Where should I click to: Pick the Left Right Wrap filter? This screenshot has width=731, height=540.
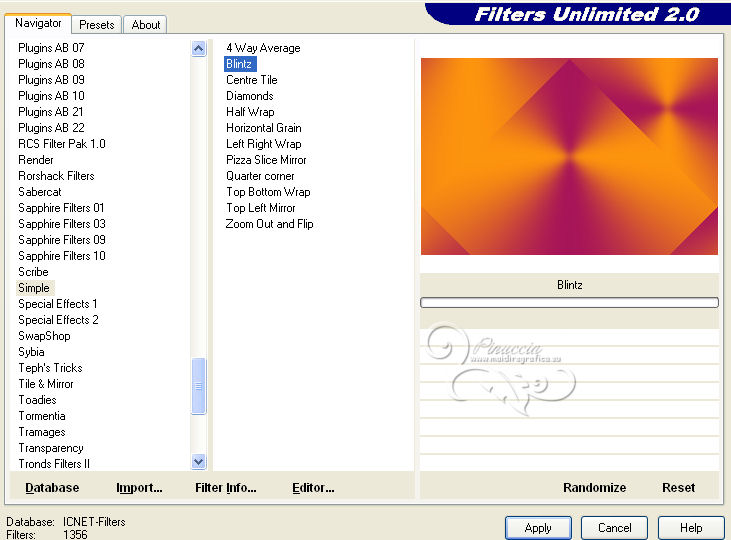click(x=264, y=144)
